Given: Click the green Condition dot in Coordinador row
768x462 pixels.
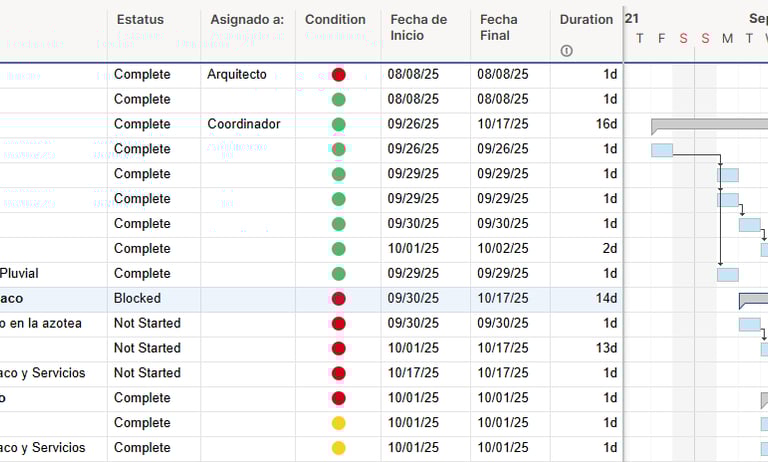Looking at the screenshot, I should coord(338,125).
